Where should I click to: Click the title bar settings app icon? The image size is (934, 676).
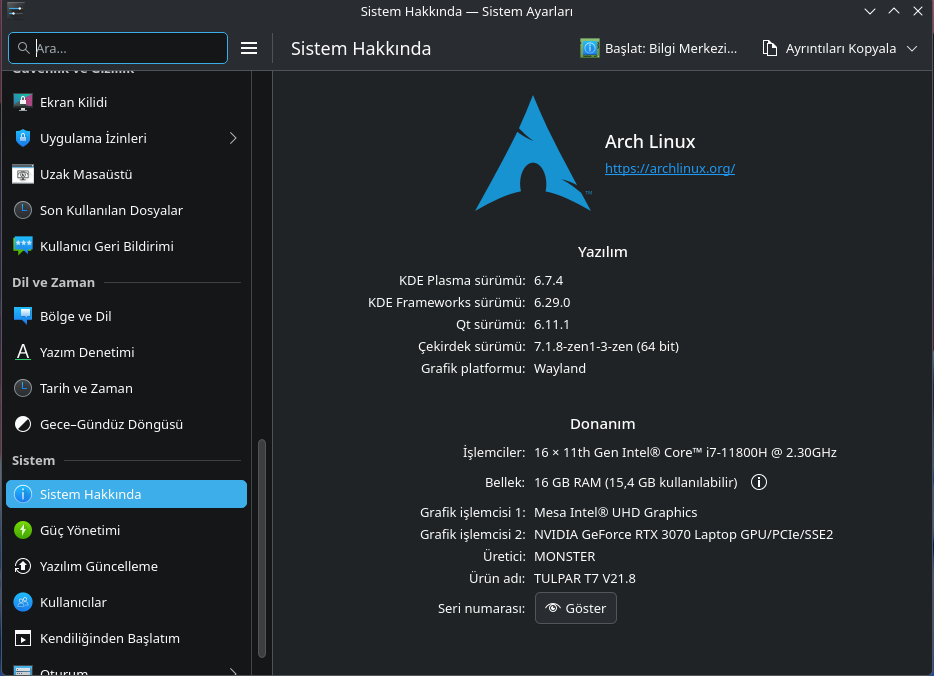(x=15, y=11)
